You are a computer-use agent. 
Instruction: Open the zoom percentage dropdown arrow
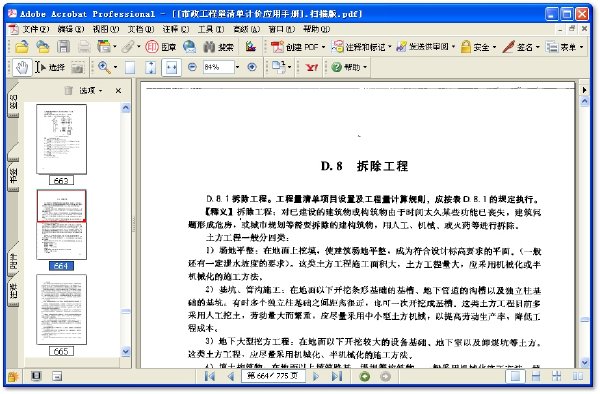[x=238, y=67]
